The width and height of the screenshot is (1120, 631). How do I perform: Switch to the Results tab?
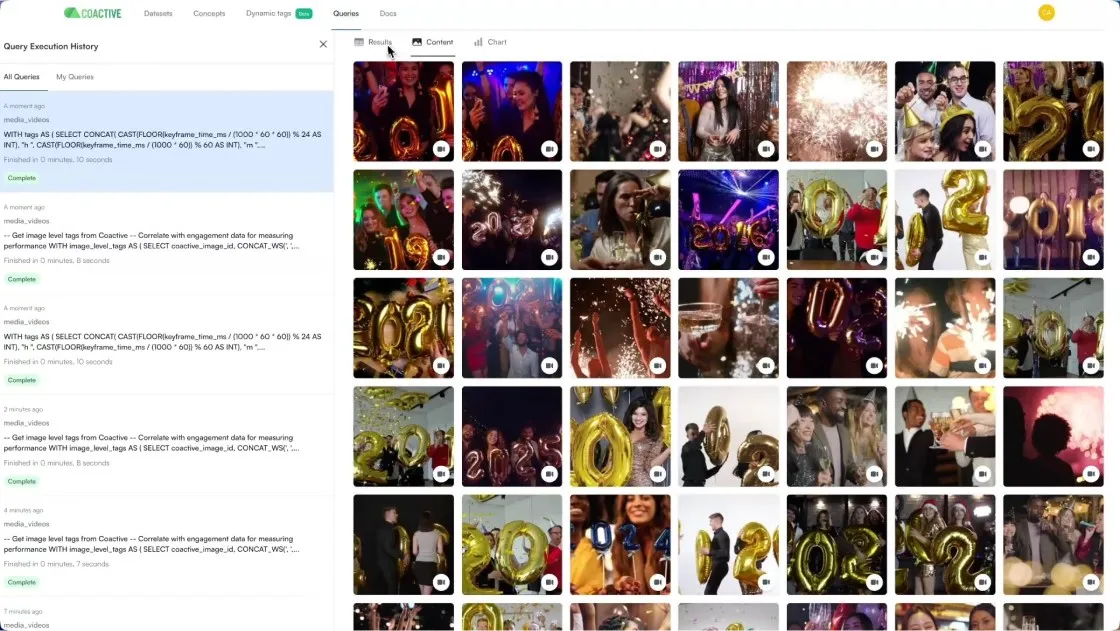click(373, 42)
